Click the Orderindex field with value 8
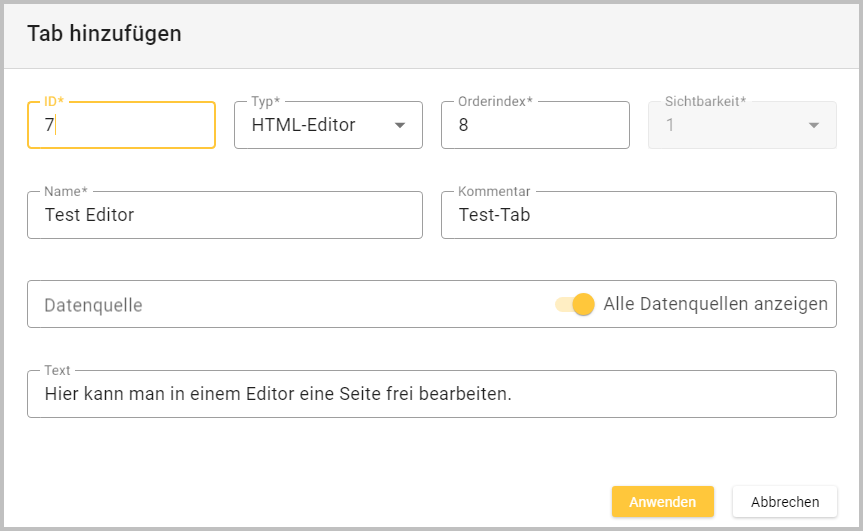Viewport: 863px width, 531px height. point(535,126)
